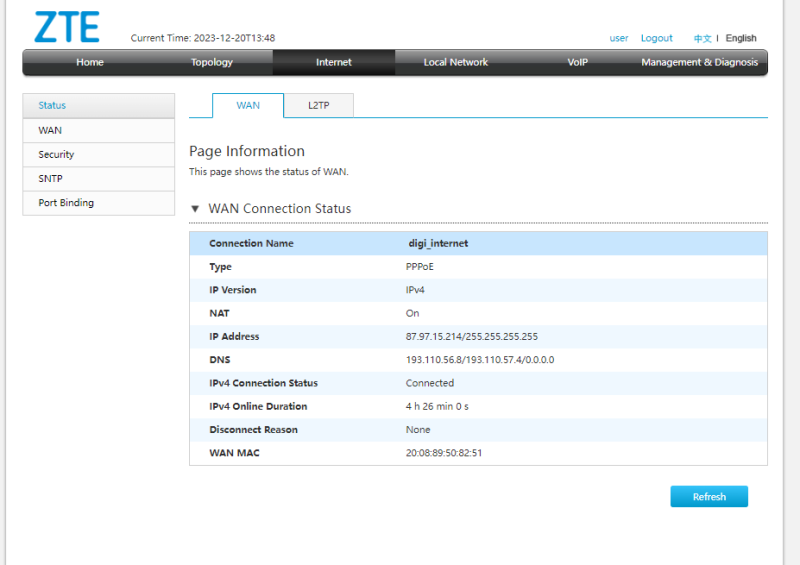Switch to the L2TP tab
Viewport: 800px width, 565px height.
coord(319,105)
